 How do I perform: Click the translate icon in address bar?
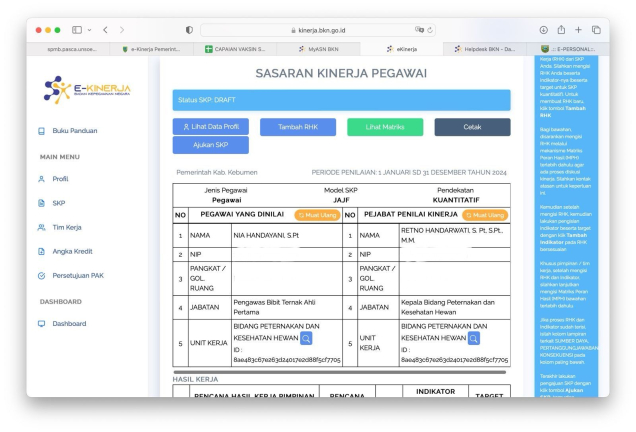tap(419, 30)
